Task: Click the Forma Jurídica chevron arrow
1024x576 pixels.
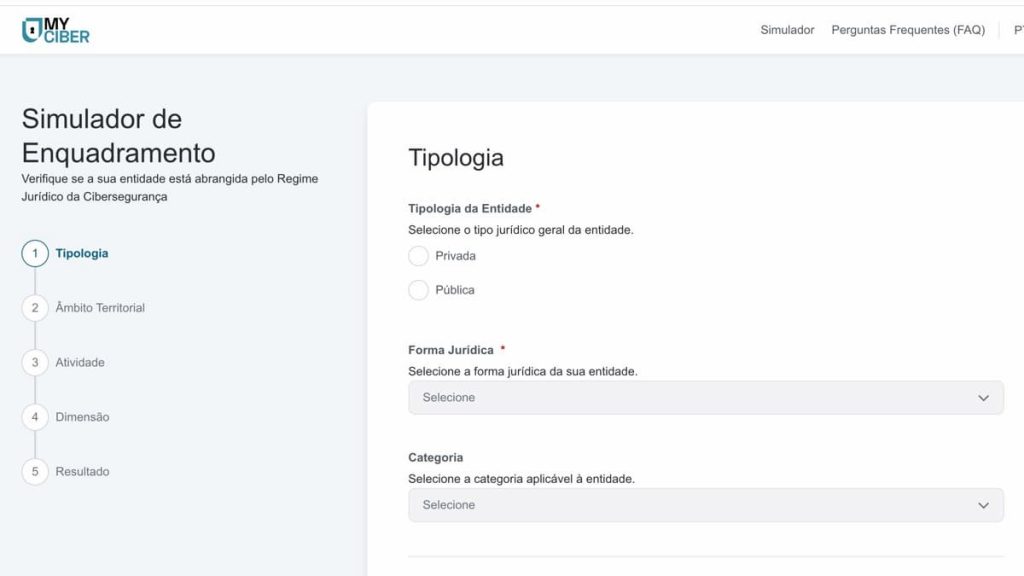Action: click(984, 398)
